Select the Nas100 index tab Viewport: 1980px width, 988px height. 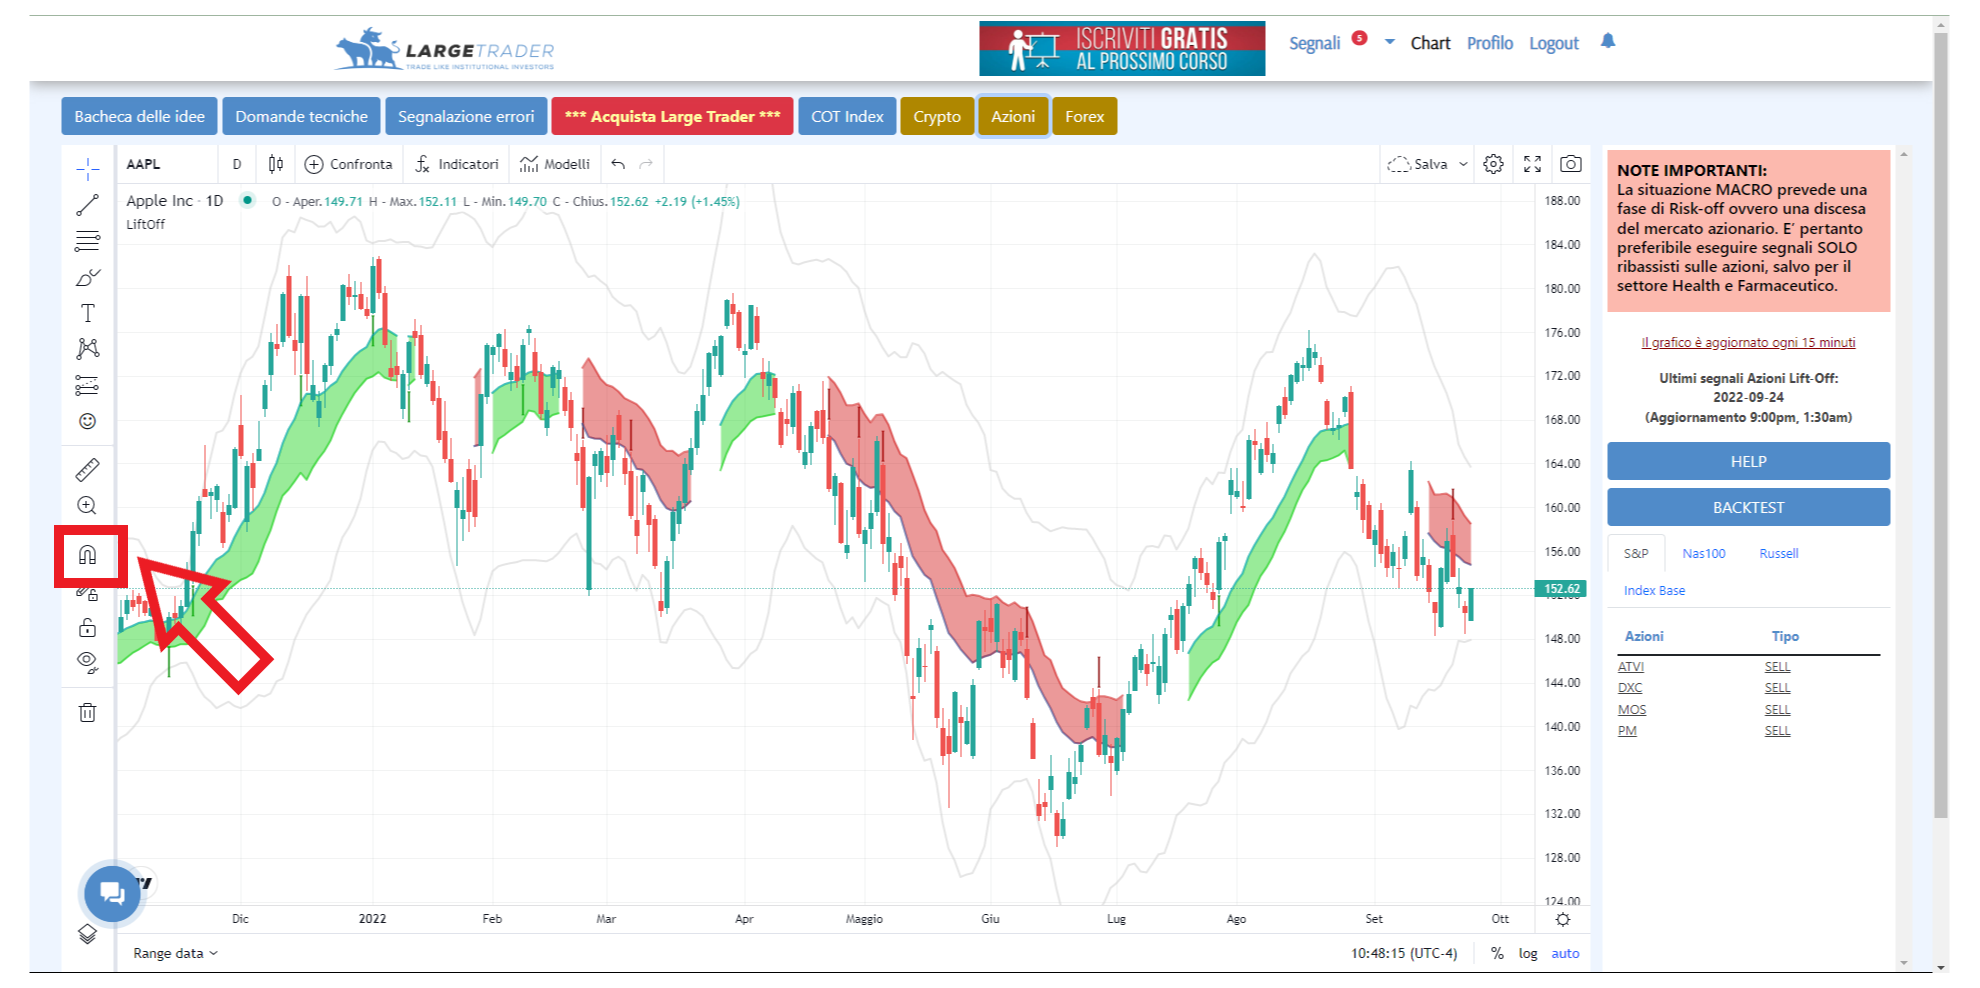tap(1703, 553)
